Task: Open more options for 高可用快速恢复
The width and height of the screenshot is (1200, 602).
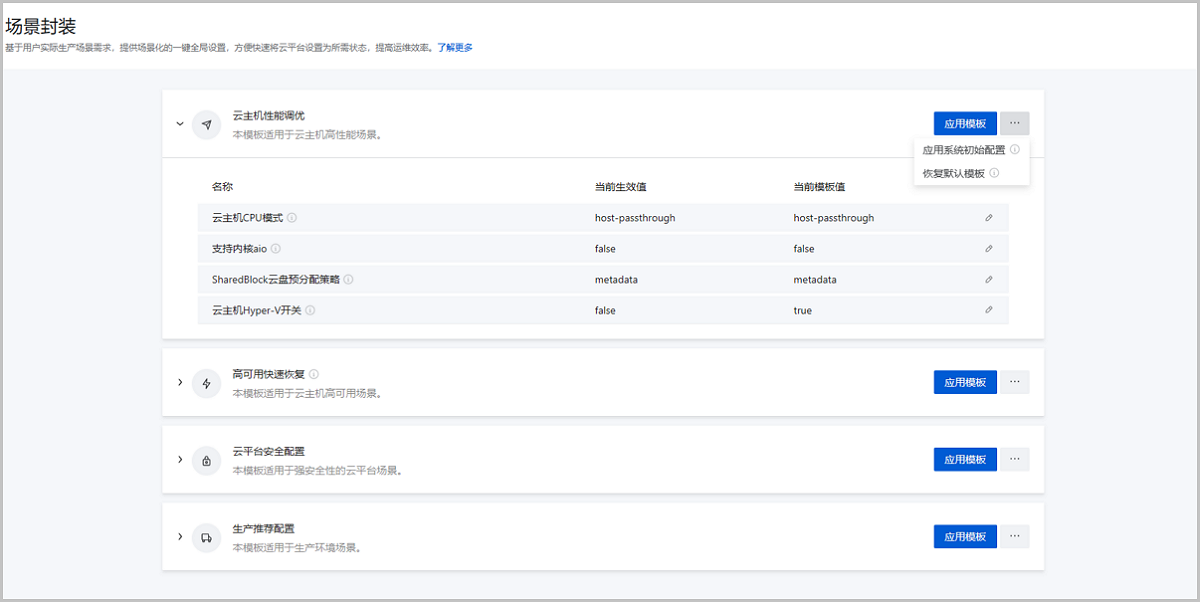Action: 1014,382
